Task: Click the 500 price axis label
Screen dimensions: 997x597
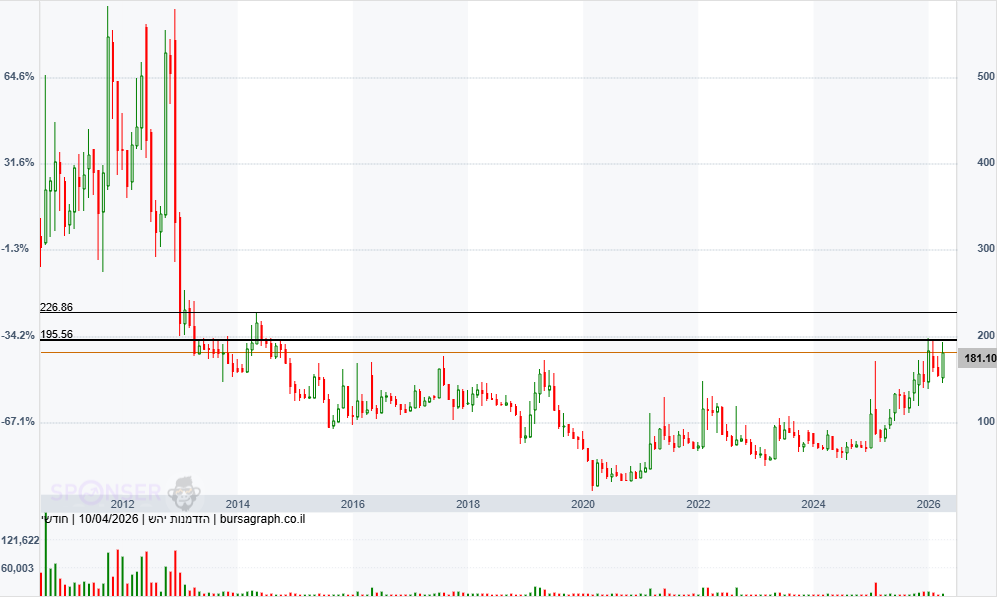Action: pos(986,76)
